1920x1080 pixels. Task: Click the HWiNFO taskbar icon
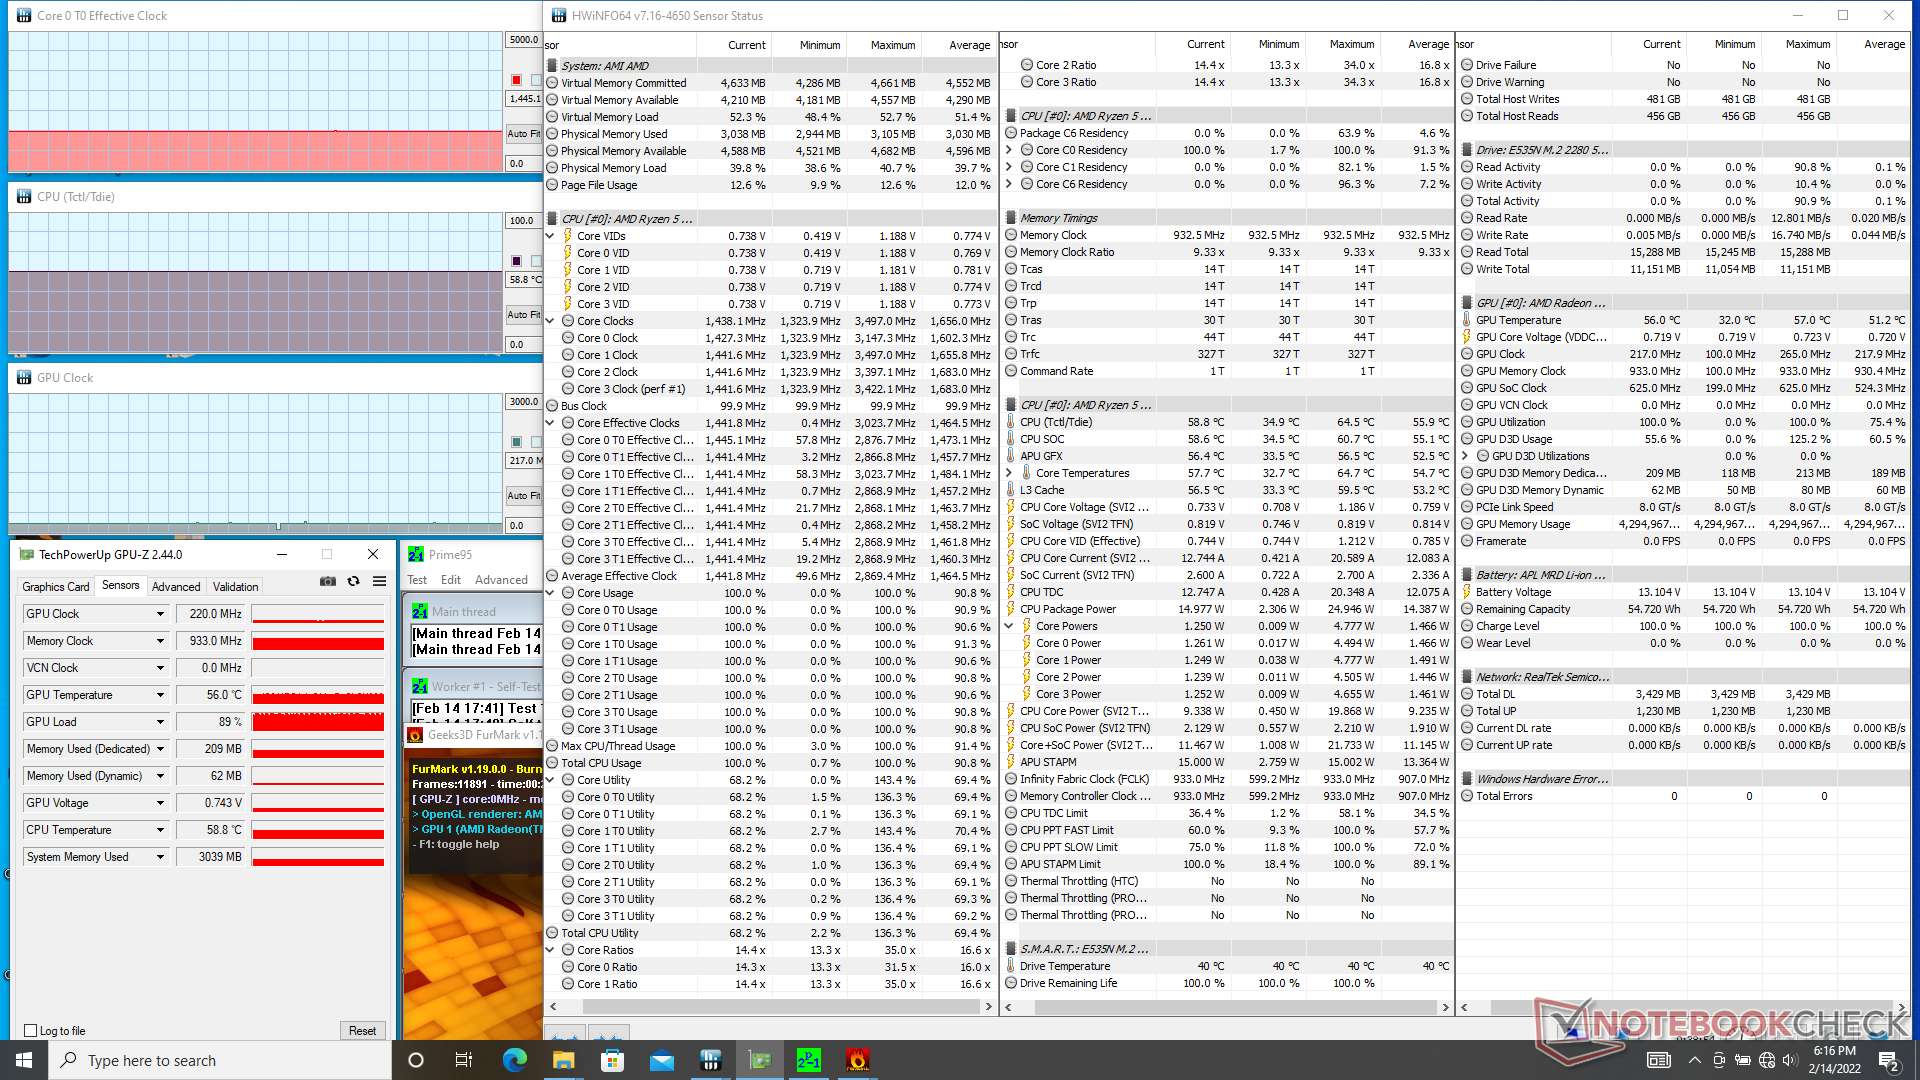click(711, 1060)
